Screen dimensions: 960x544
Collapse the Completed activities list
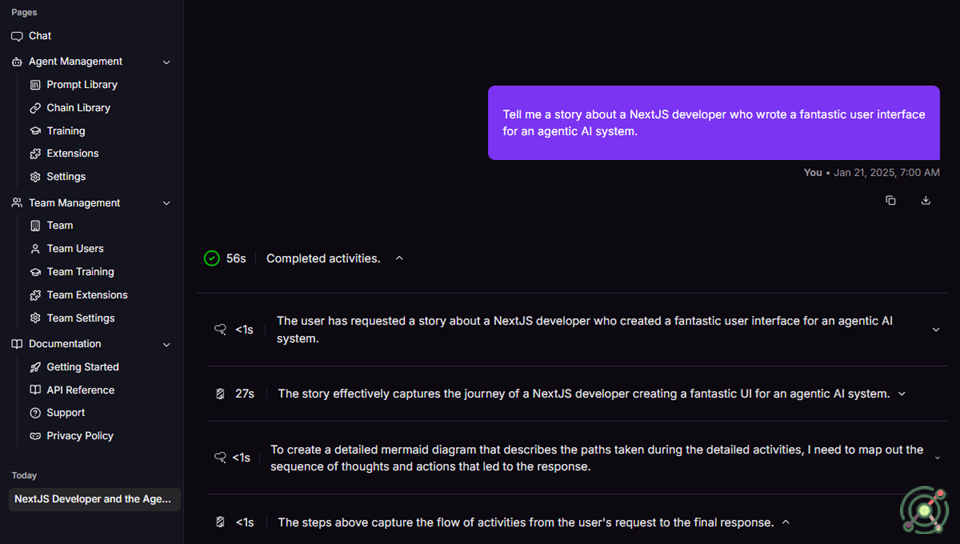(x=399, y=258)
